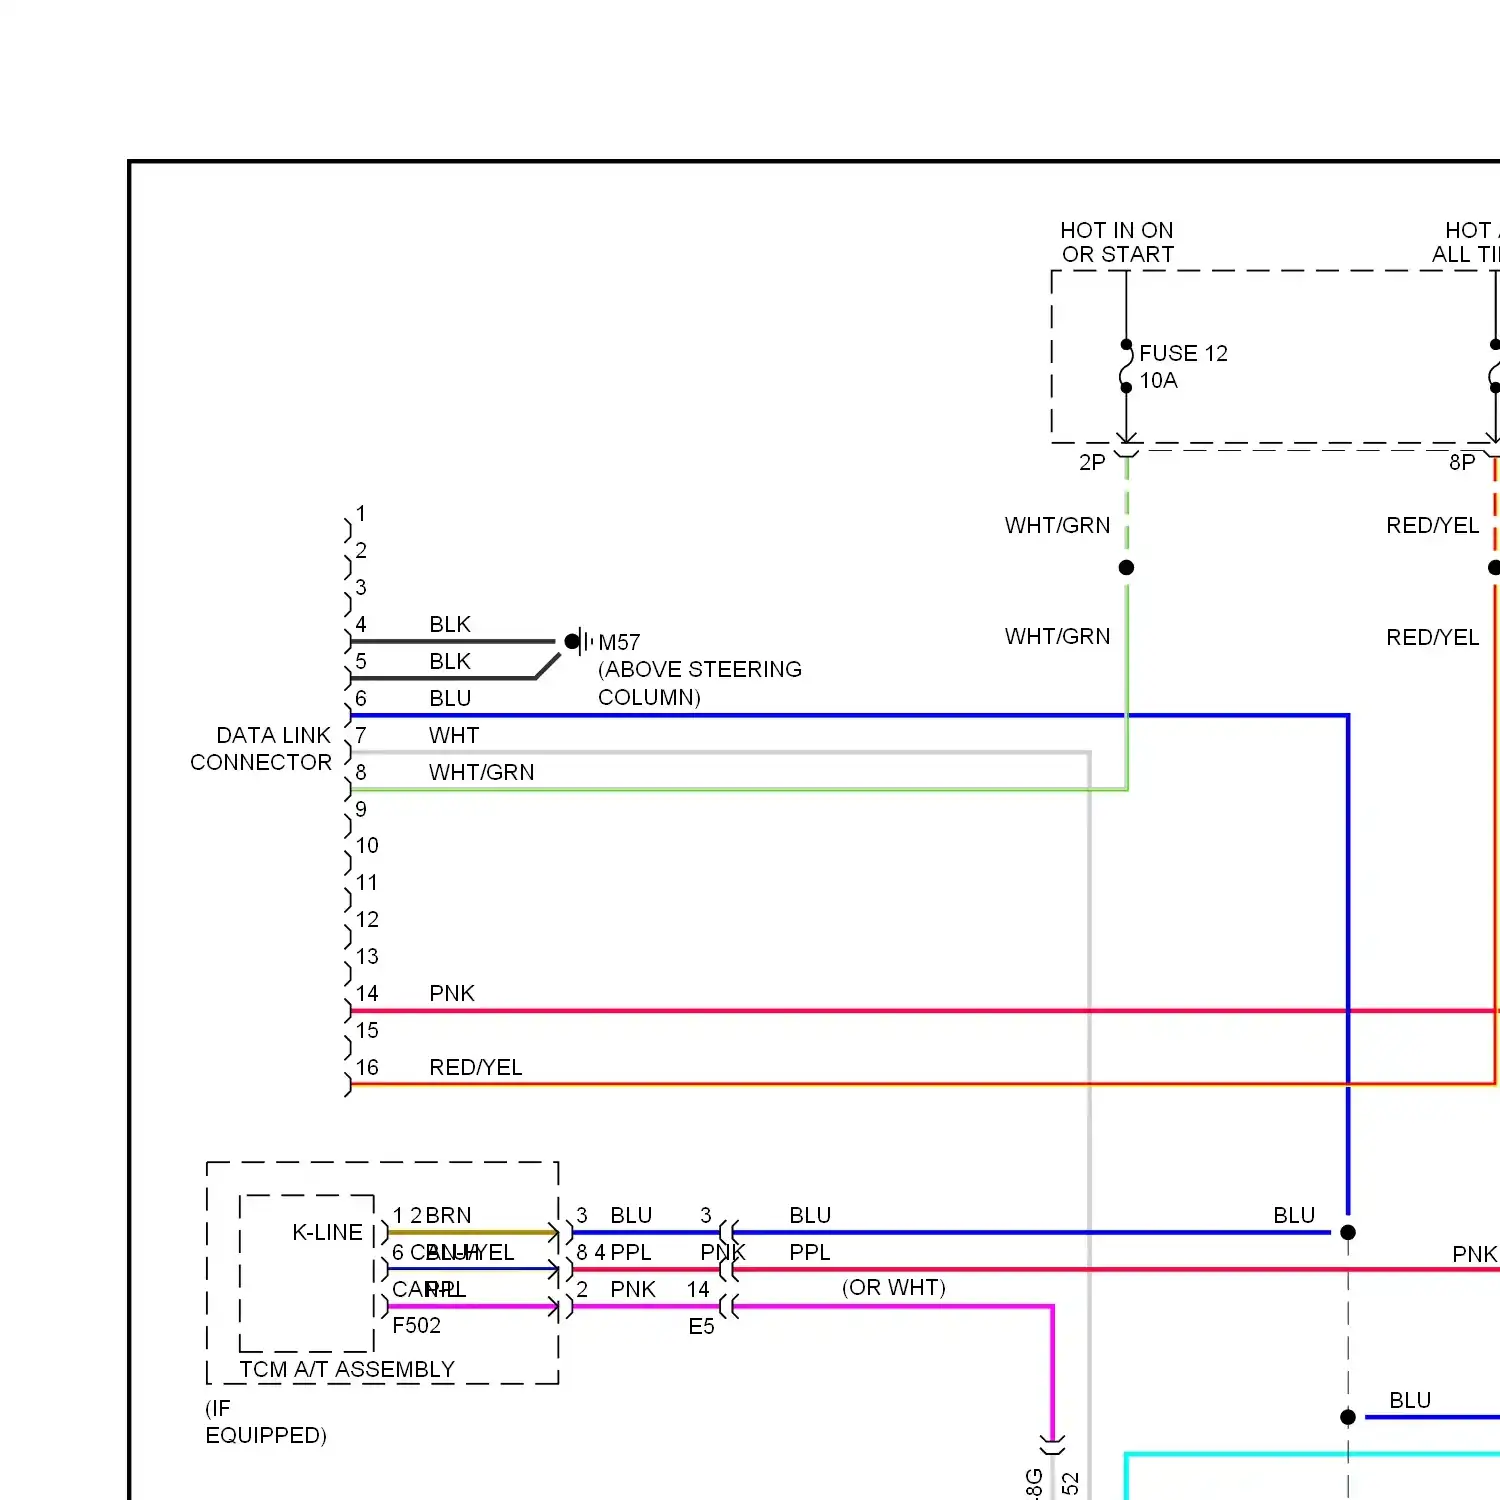This screenshot has height=1500, width=1500.
Task: Click the PNK label beside terminal 14
Action: pos(633,1289)
